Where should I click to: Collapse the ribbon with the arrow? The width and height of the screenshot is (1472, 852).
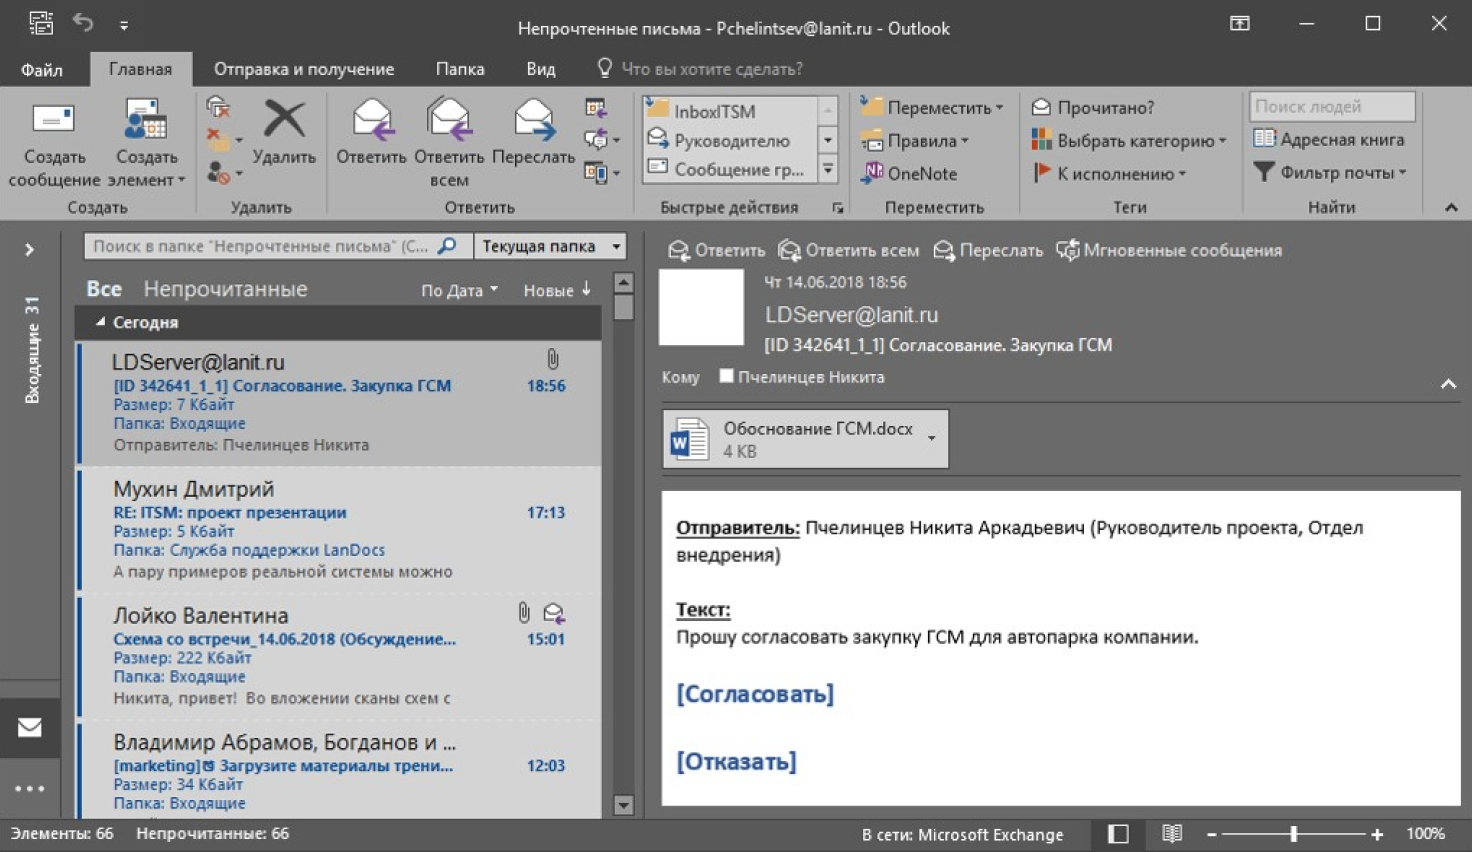point(1451,207)
